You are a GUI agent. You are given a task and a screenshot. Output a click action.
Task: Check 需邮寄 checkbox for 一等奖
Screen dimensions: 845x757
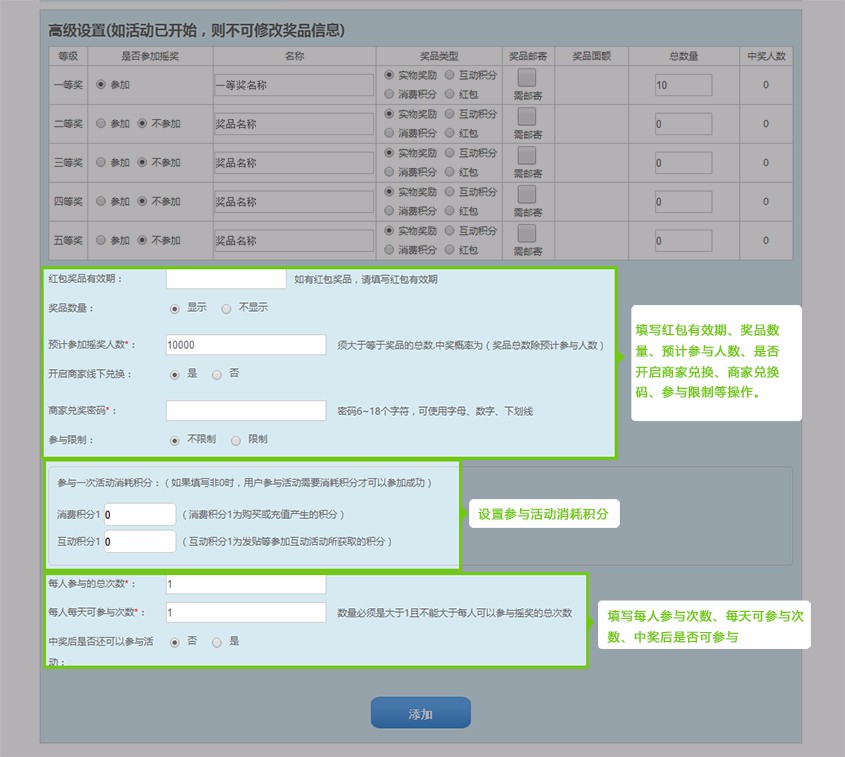526,78
